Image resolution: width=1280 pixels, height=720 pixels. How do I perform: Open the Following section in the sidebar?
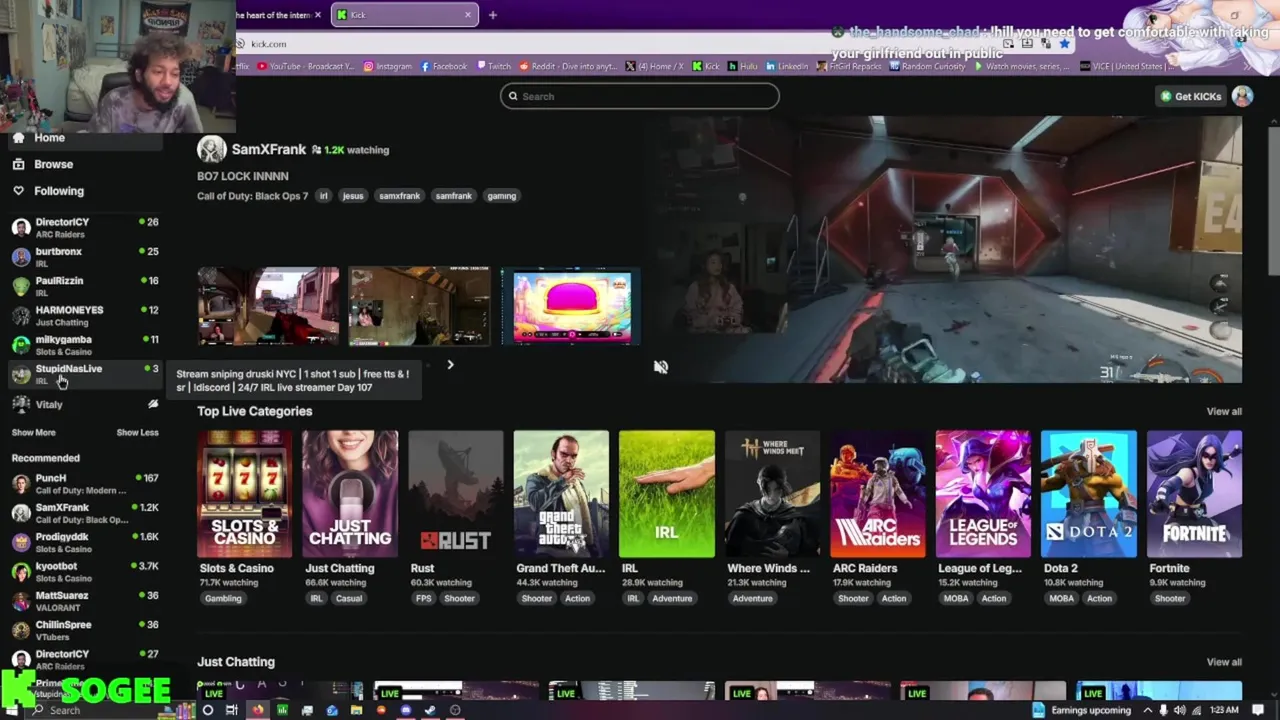point(59,191)
